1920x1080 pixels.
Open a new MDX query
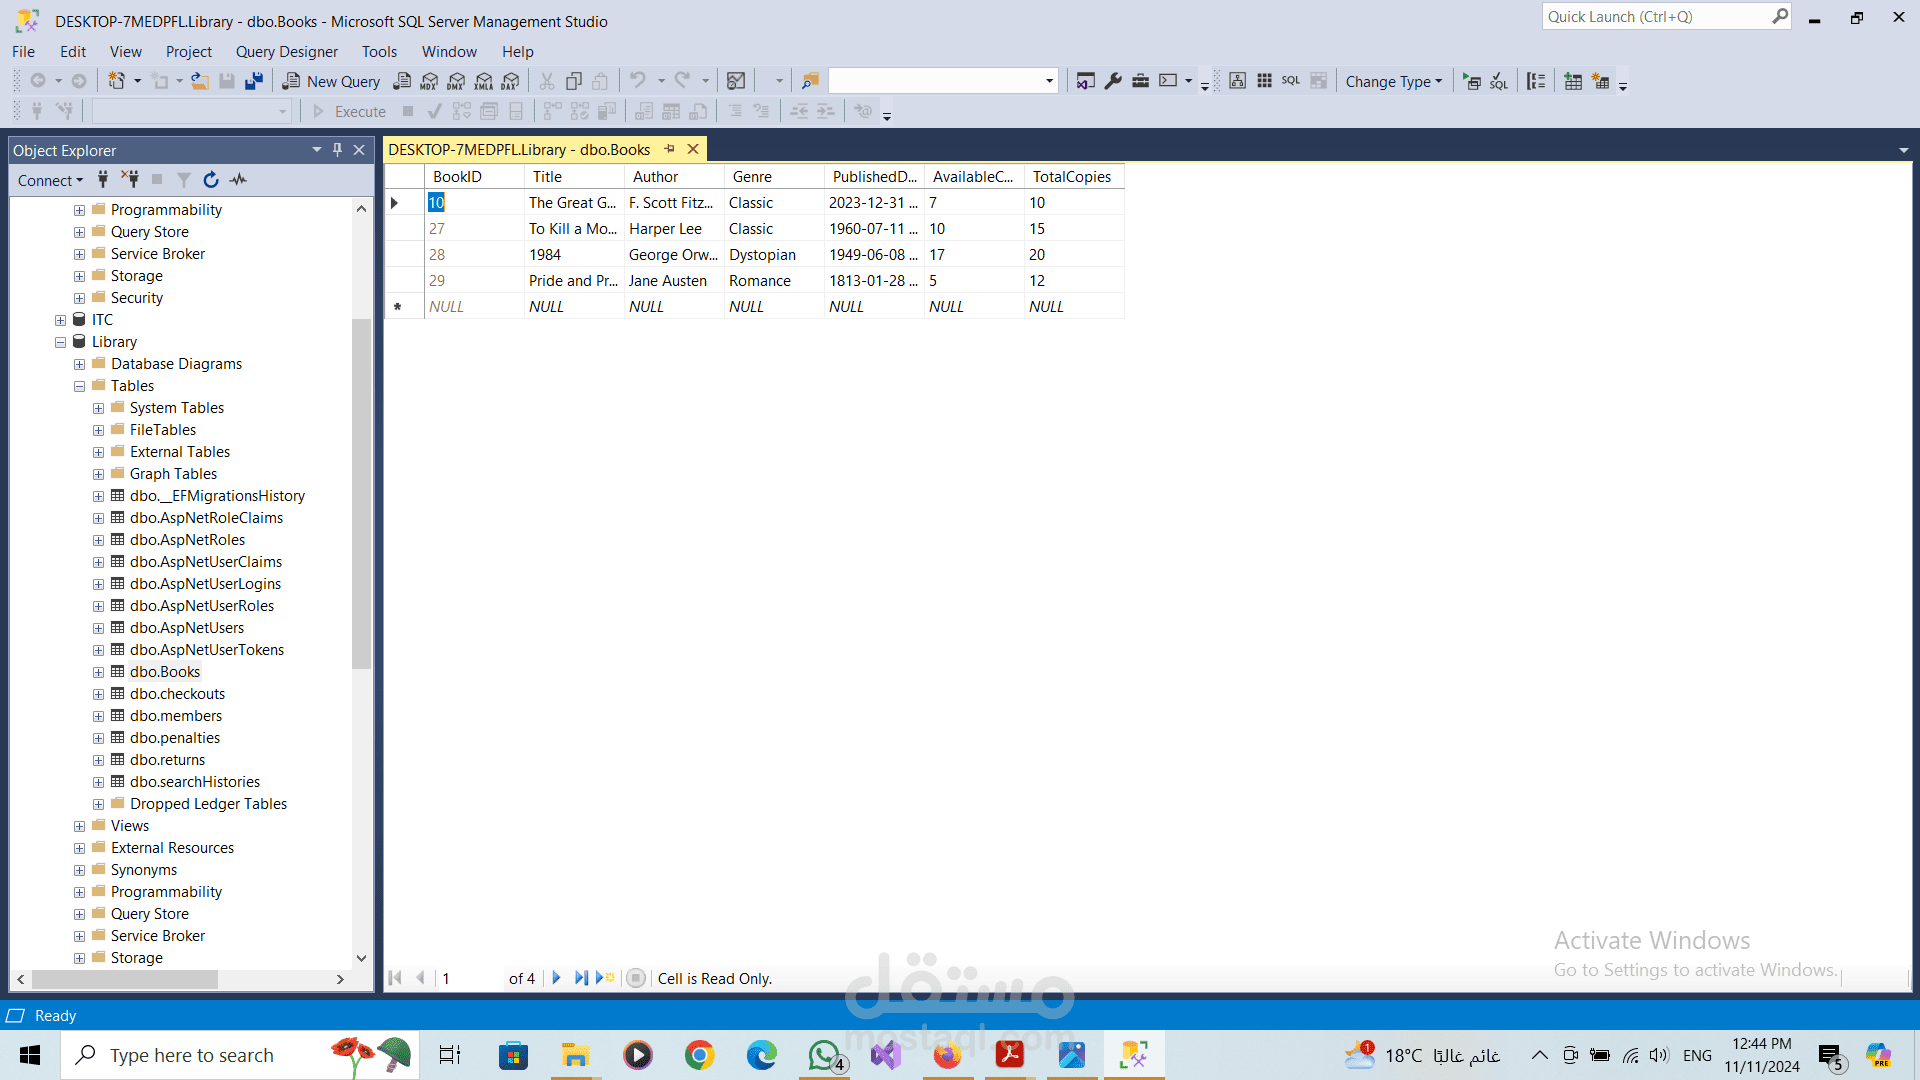pyautogui.click(x=430, y=81)
